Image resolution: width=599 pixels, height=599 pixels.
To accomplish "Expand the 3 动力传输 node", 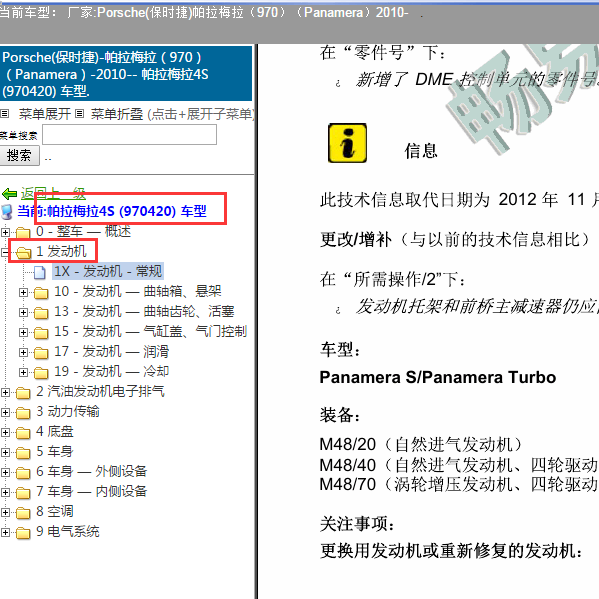I will pyautogui.click(x=5, y=412).
